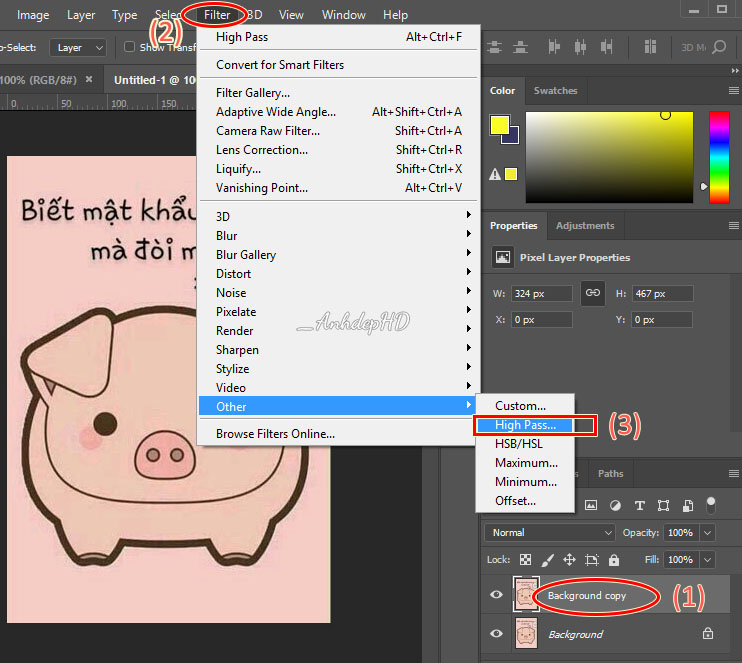Click the dark blue background color swatch
742x663 pixels.
[513, 137]
